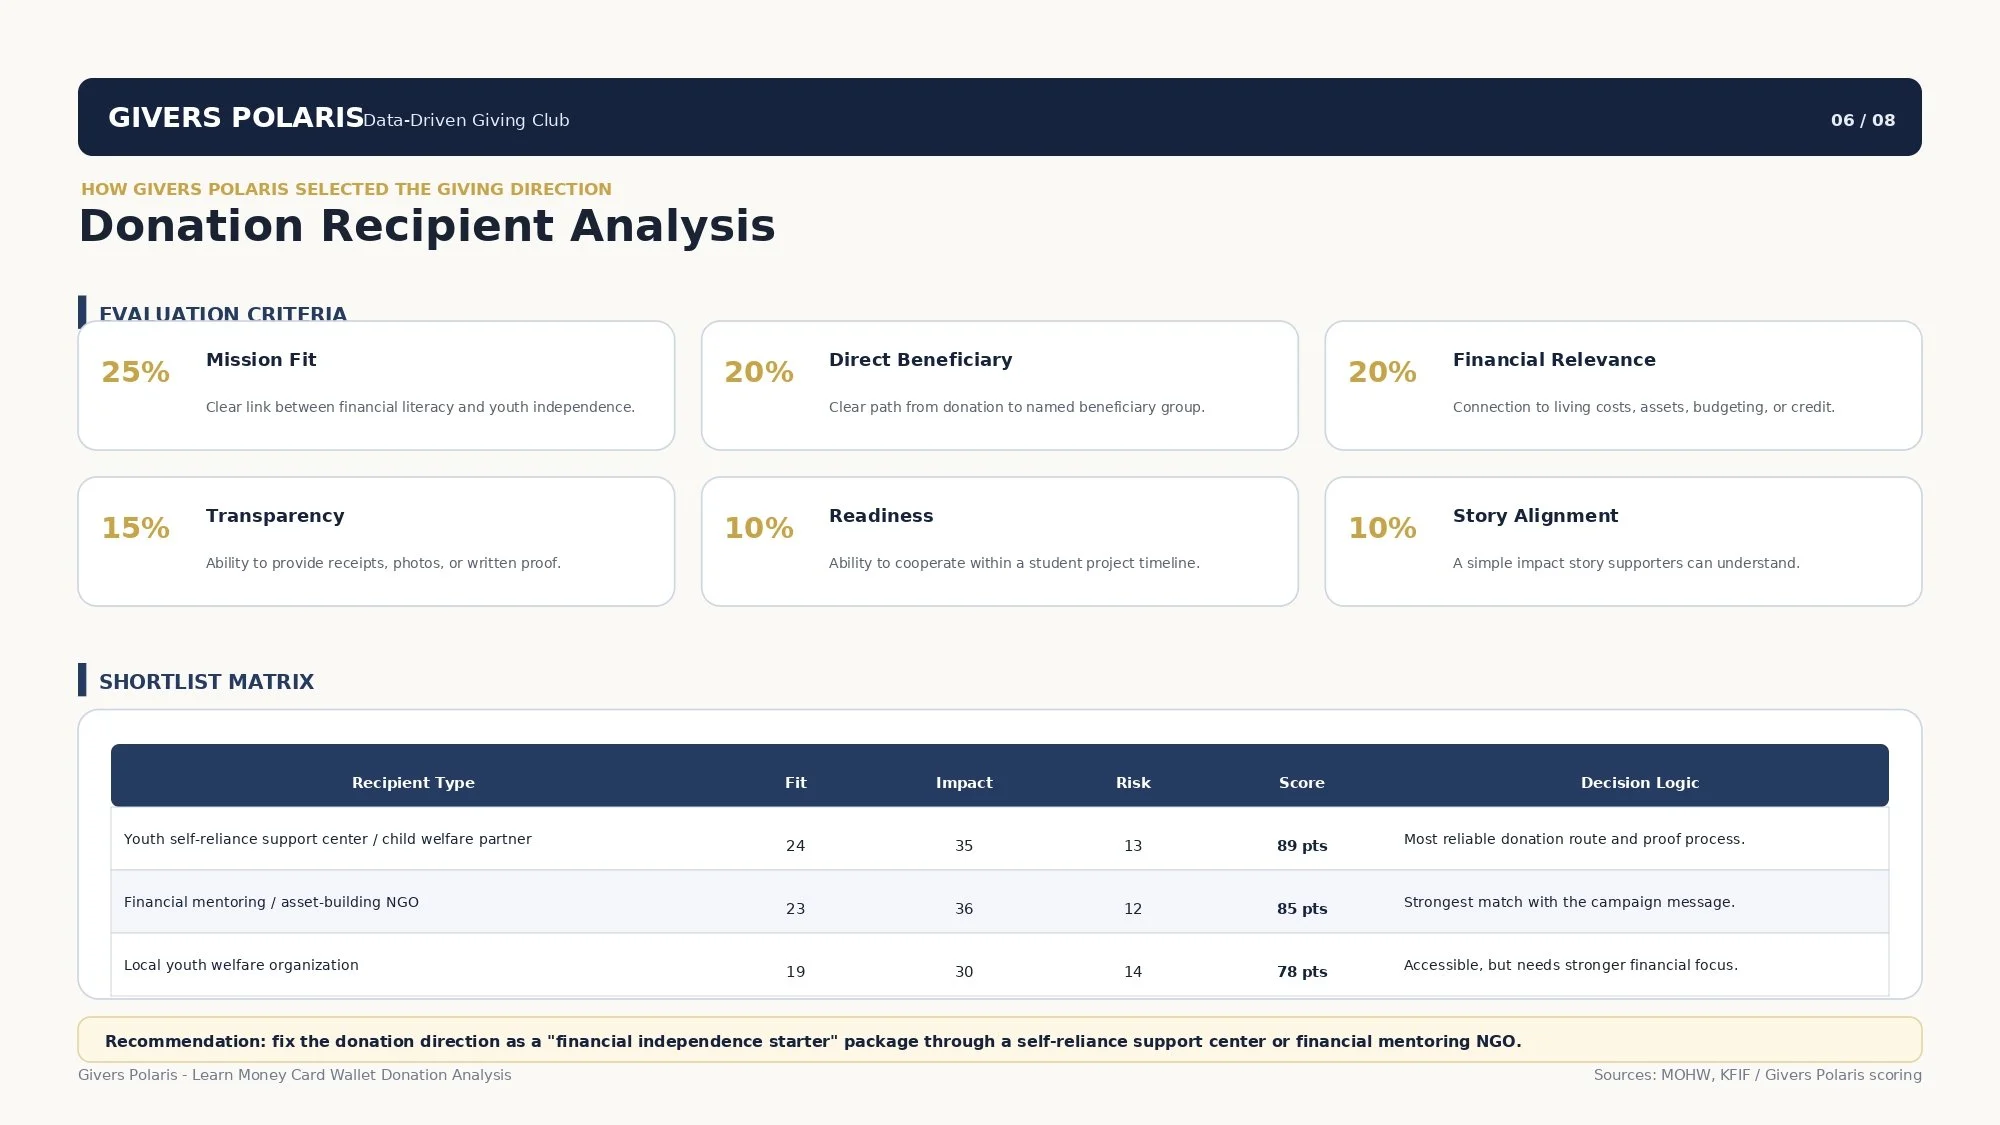Click the Impact column header
Viewport: 2000px width, 1125px height.
pos(964,783)
